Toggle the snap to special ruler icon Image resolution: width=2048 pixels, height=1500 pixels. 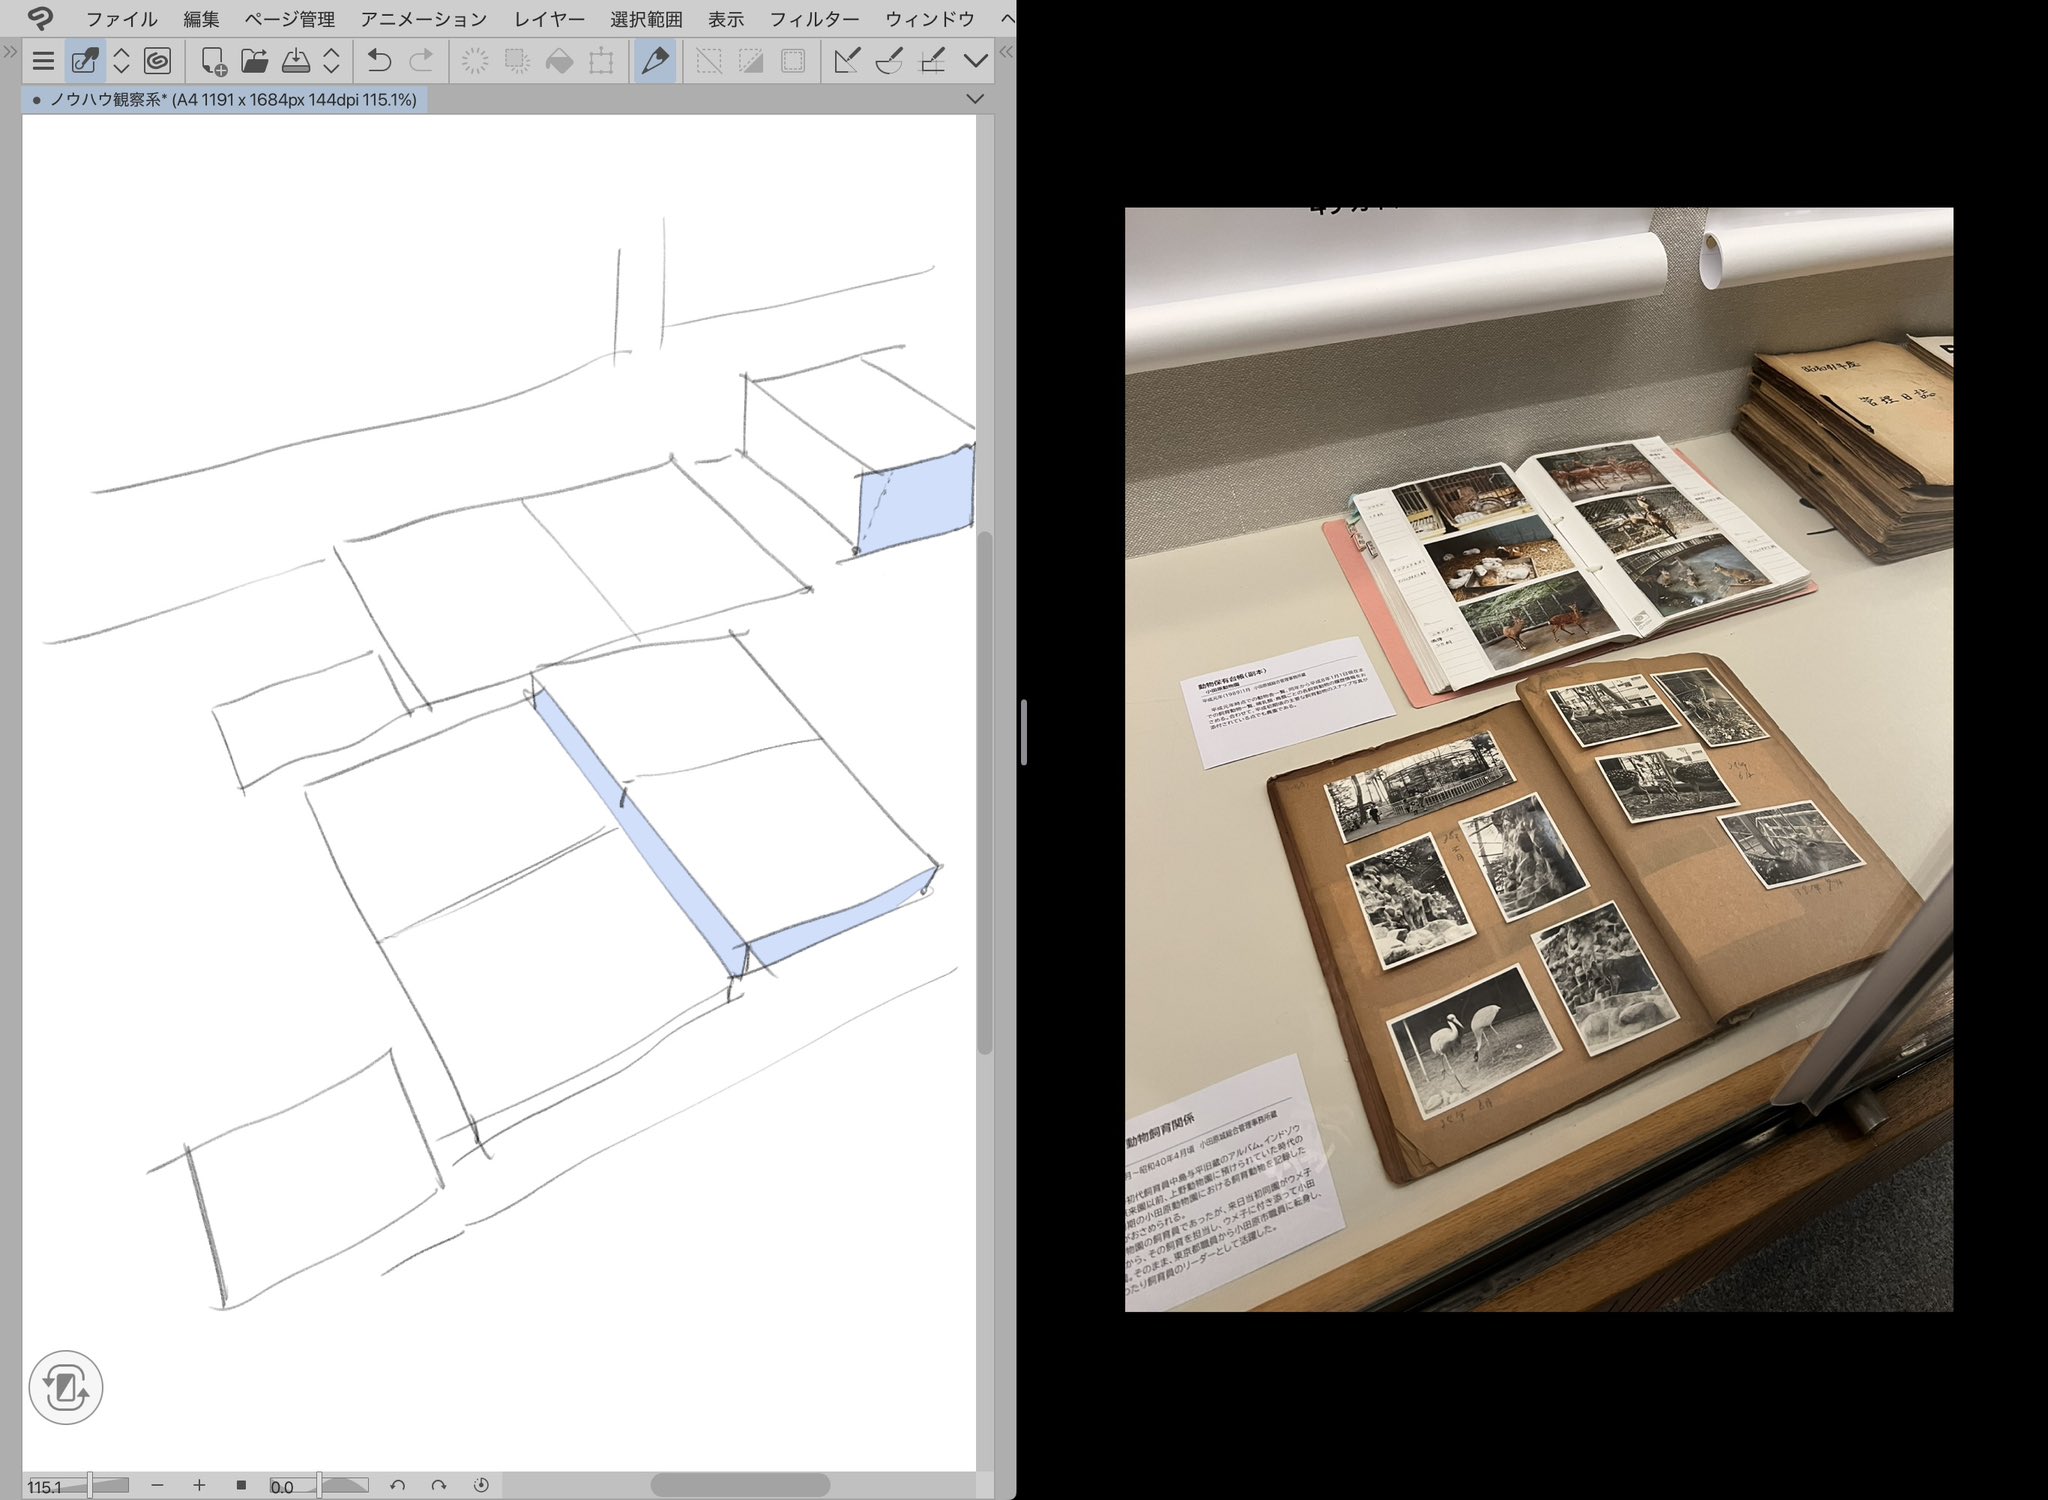point(889,62)
